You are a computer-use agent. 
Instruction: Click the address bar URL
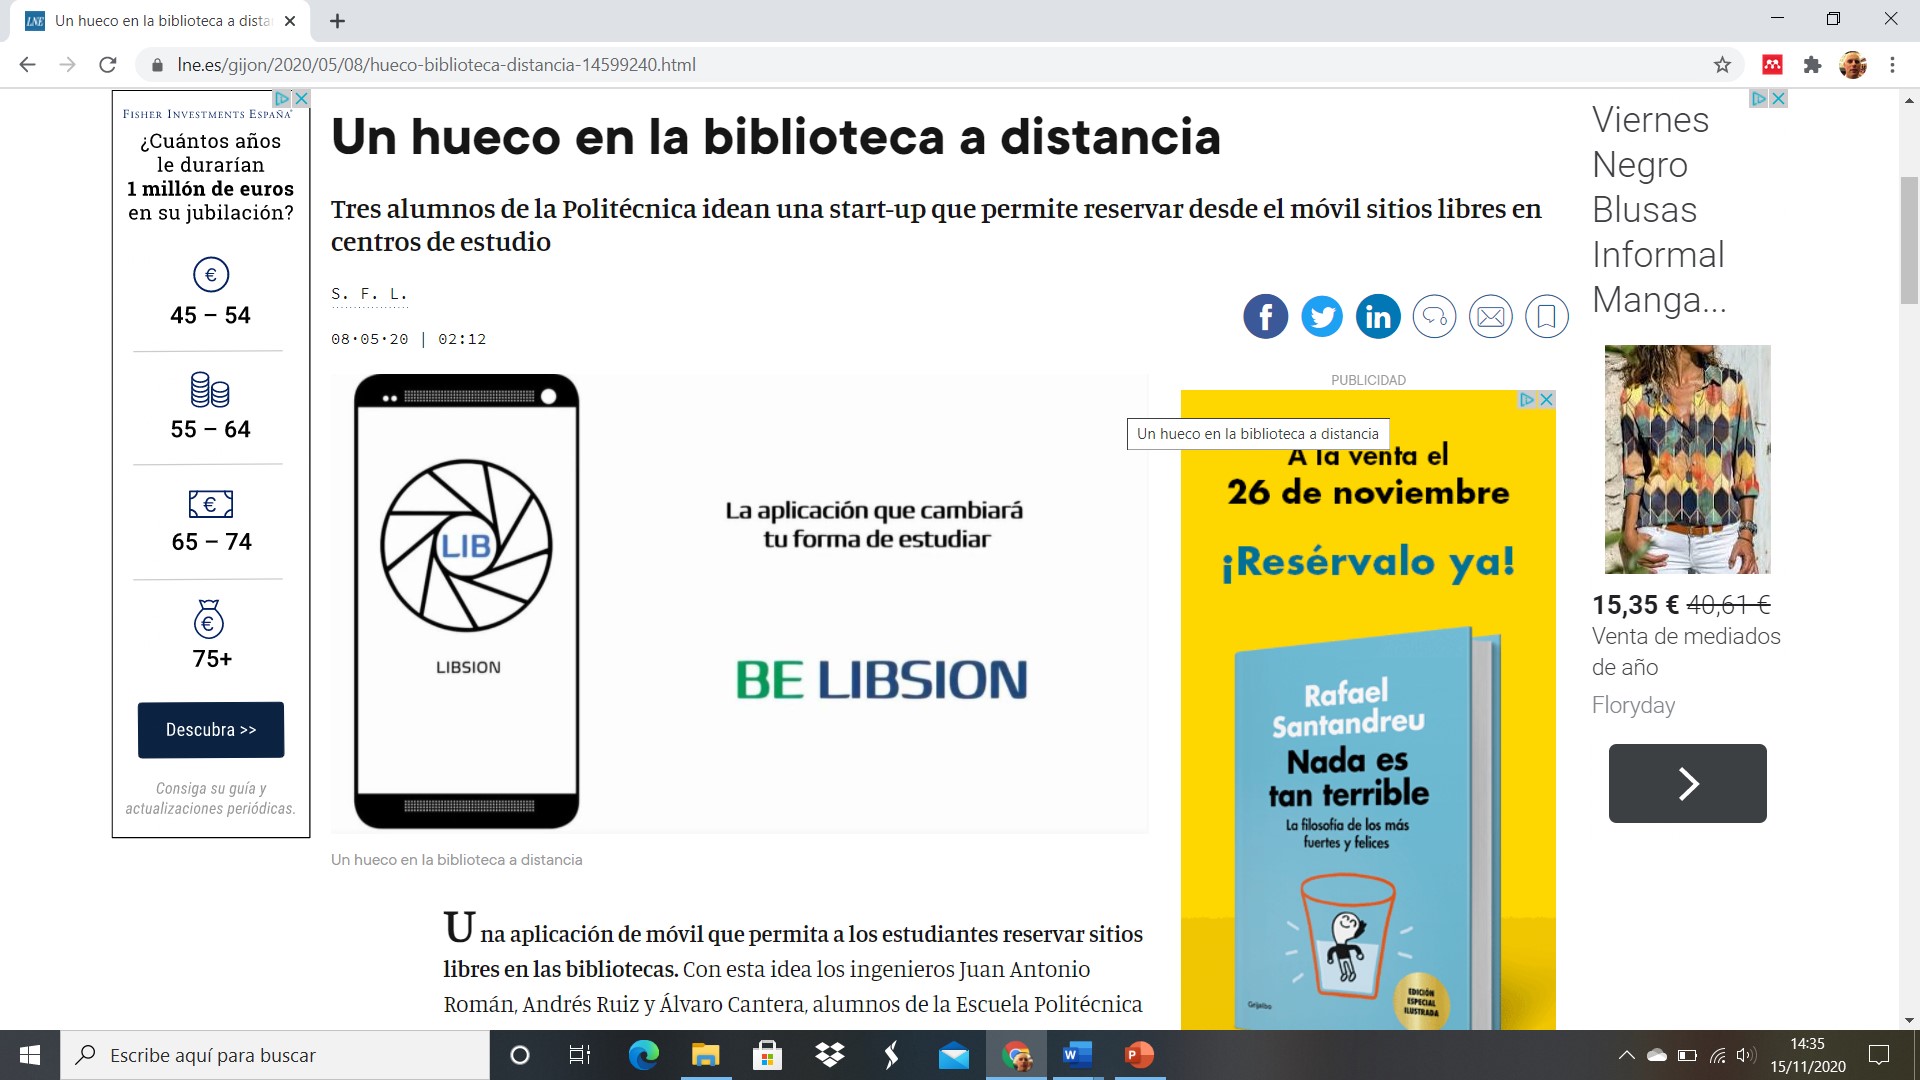pyautogui.click(x=436, y=65)
